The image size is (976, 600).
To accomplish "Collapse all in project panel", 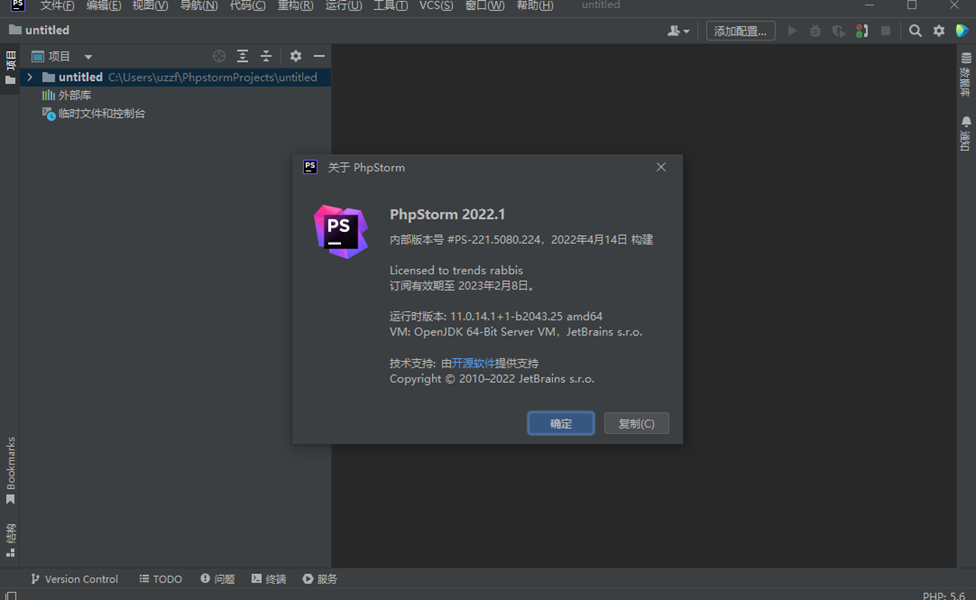I will pos(266,56).
